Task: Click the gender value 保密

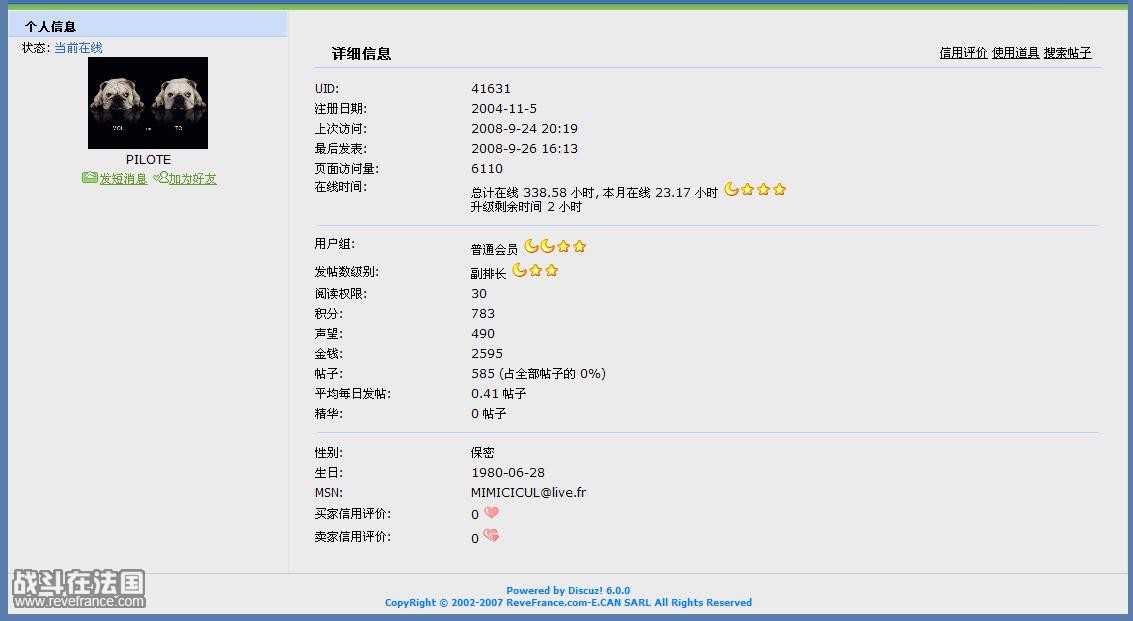Action: [x=482, y=453]
